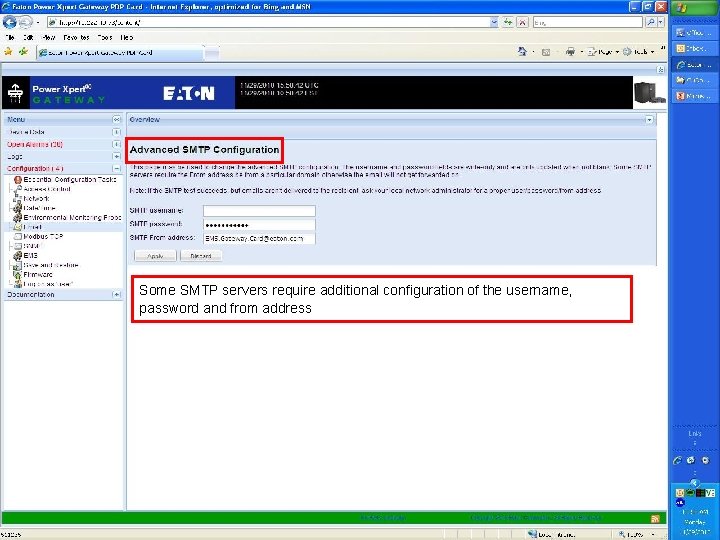Open the Tools menu in the menu bar
The height and width of the screenshot is (540, 720).
point(105,38)
